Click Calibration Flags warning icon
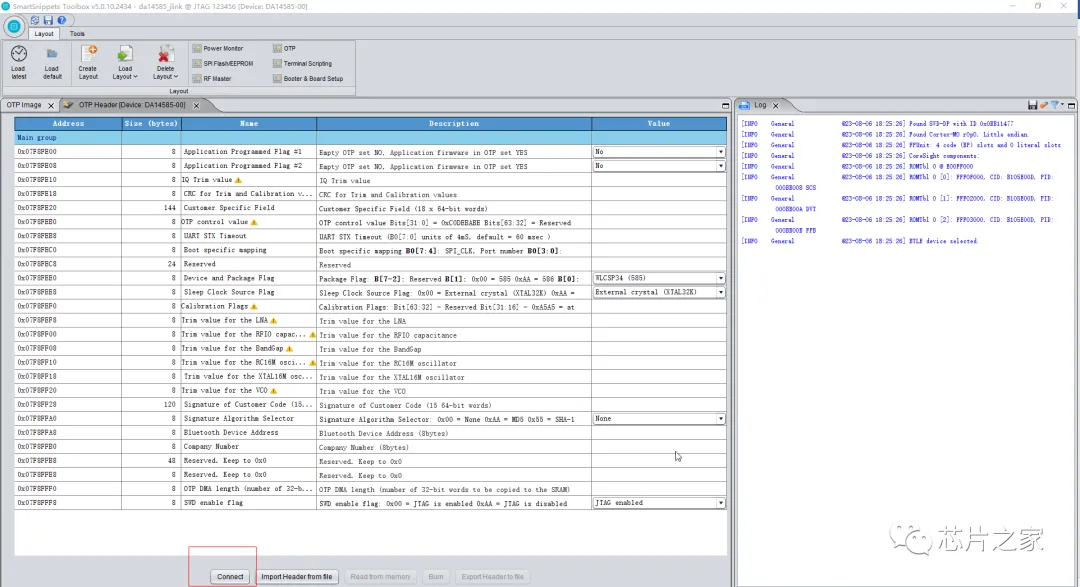This screenshot has width=1080, height=587. click(254, 307)
